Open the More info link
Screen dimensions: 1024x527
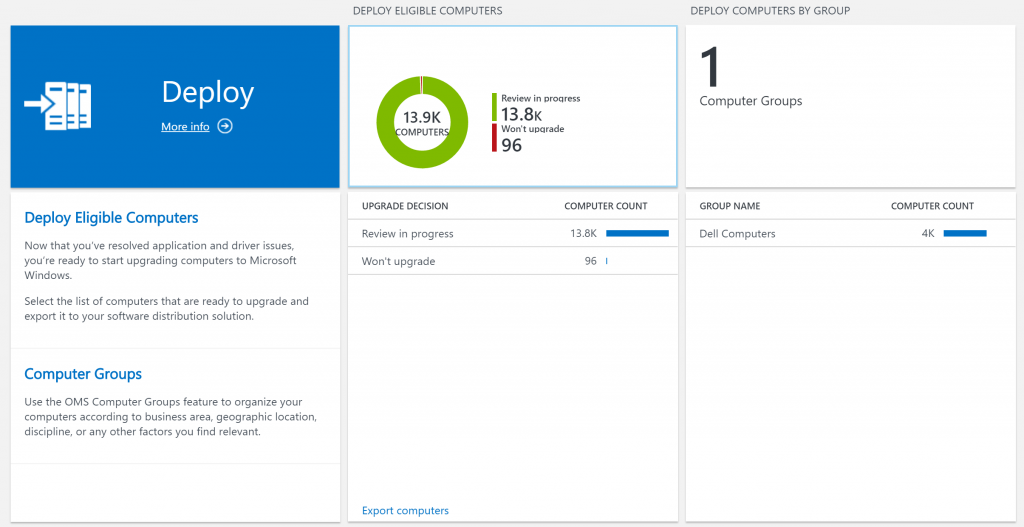click(185, 127)
